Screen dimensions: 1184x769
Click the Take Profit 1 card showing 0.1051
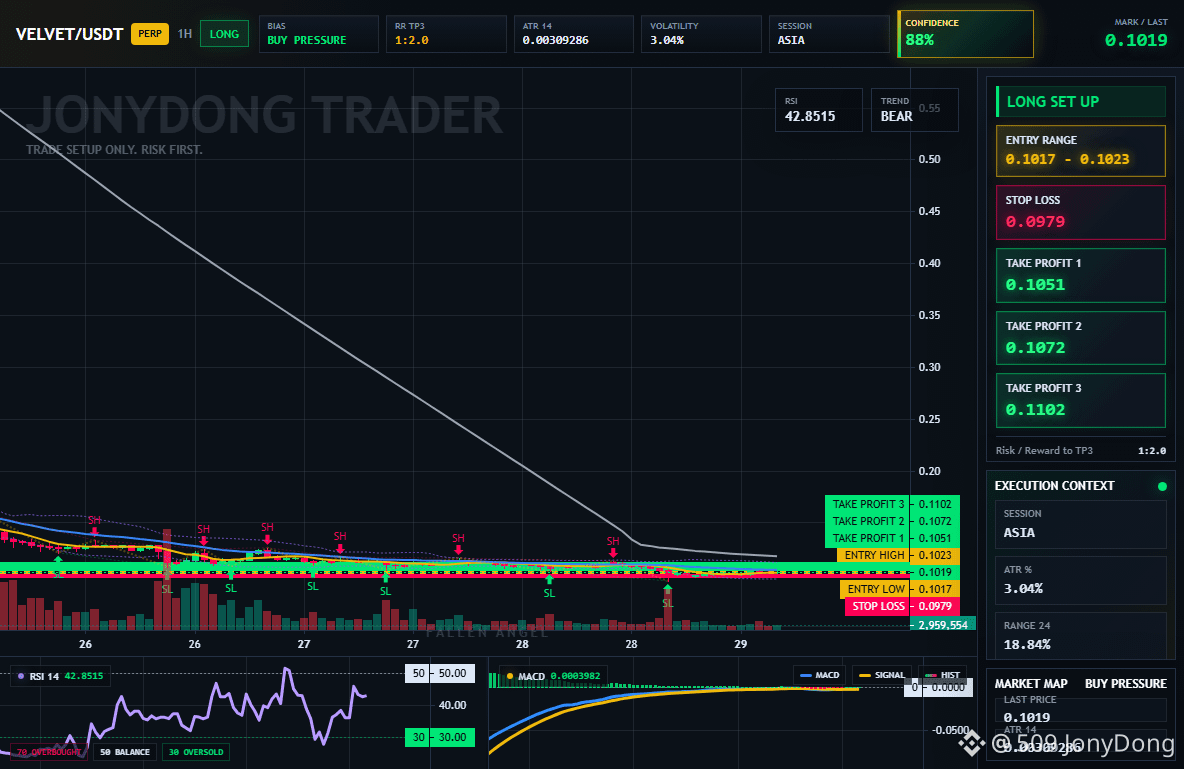tap(1081, 275)
